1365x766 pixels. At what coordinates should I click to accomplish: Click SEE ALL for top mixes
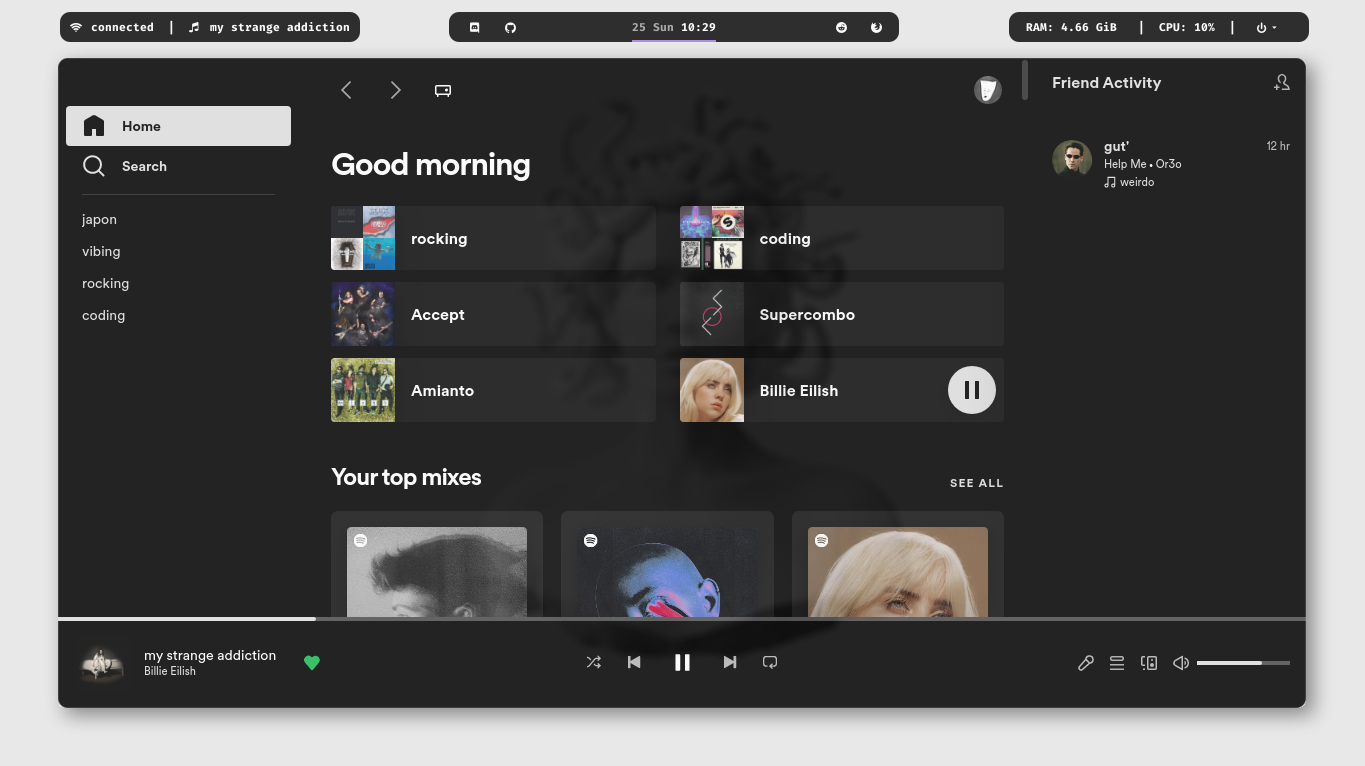pos(976,483)
